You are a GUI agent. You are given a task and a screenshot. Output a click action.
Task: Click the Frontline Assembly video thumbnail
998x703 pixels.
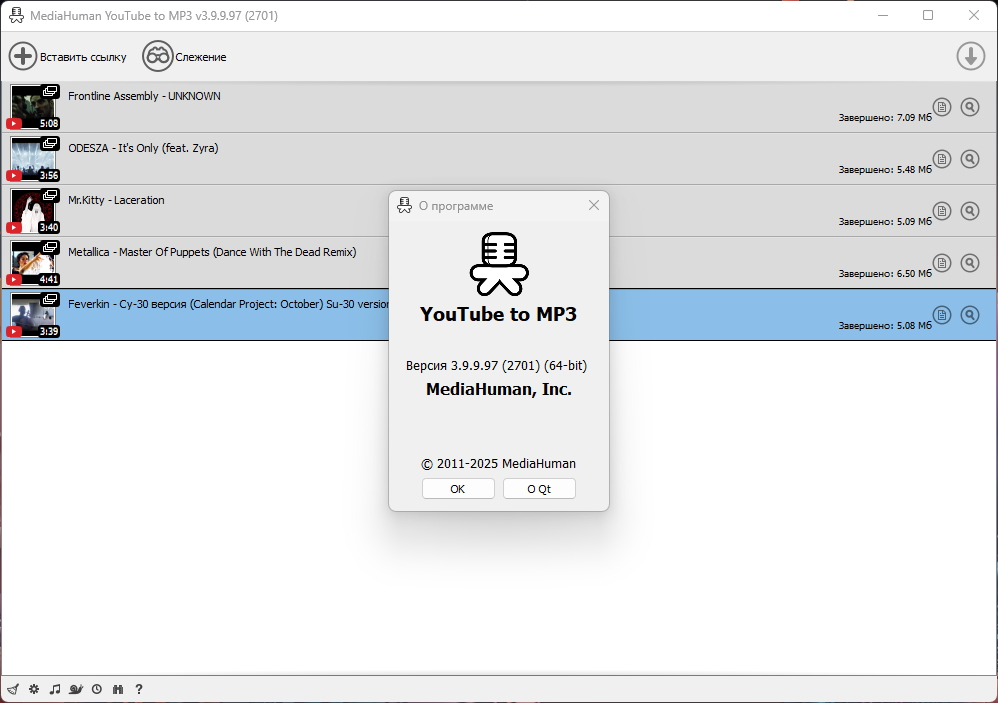34,107
